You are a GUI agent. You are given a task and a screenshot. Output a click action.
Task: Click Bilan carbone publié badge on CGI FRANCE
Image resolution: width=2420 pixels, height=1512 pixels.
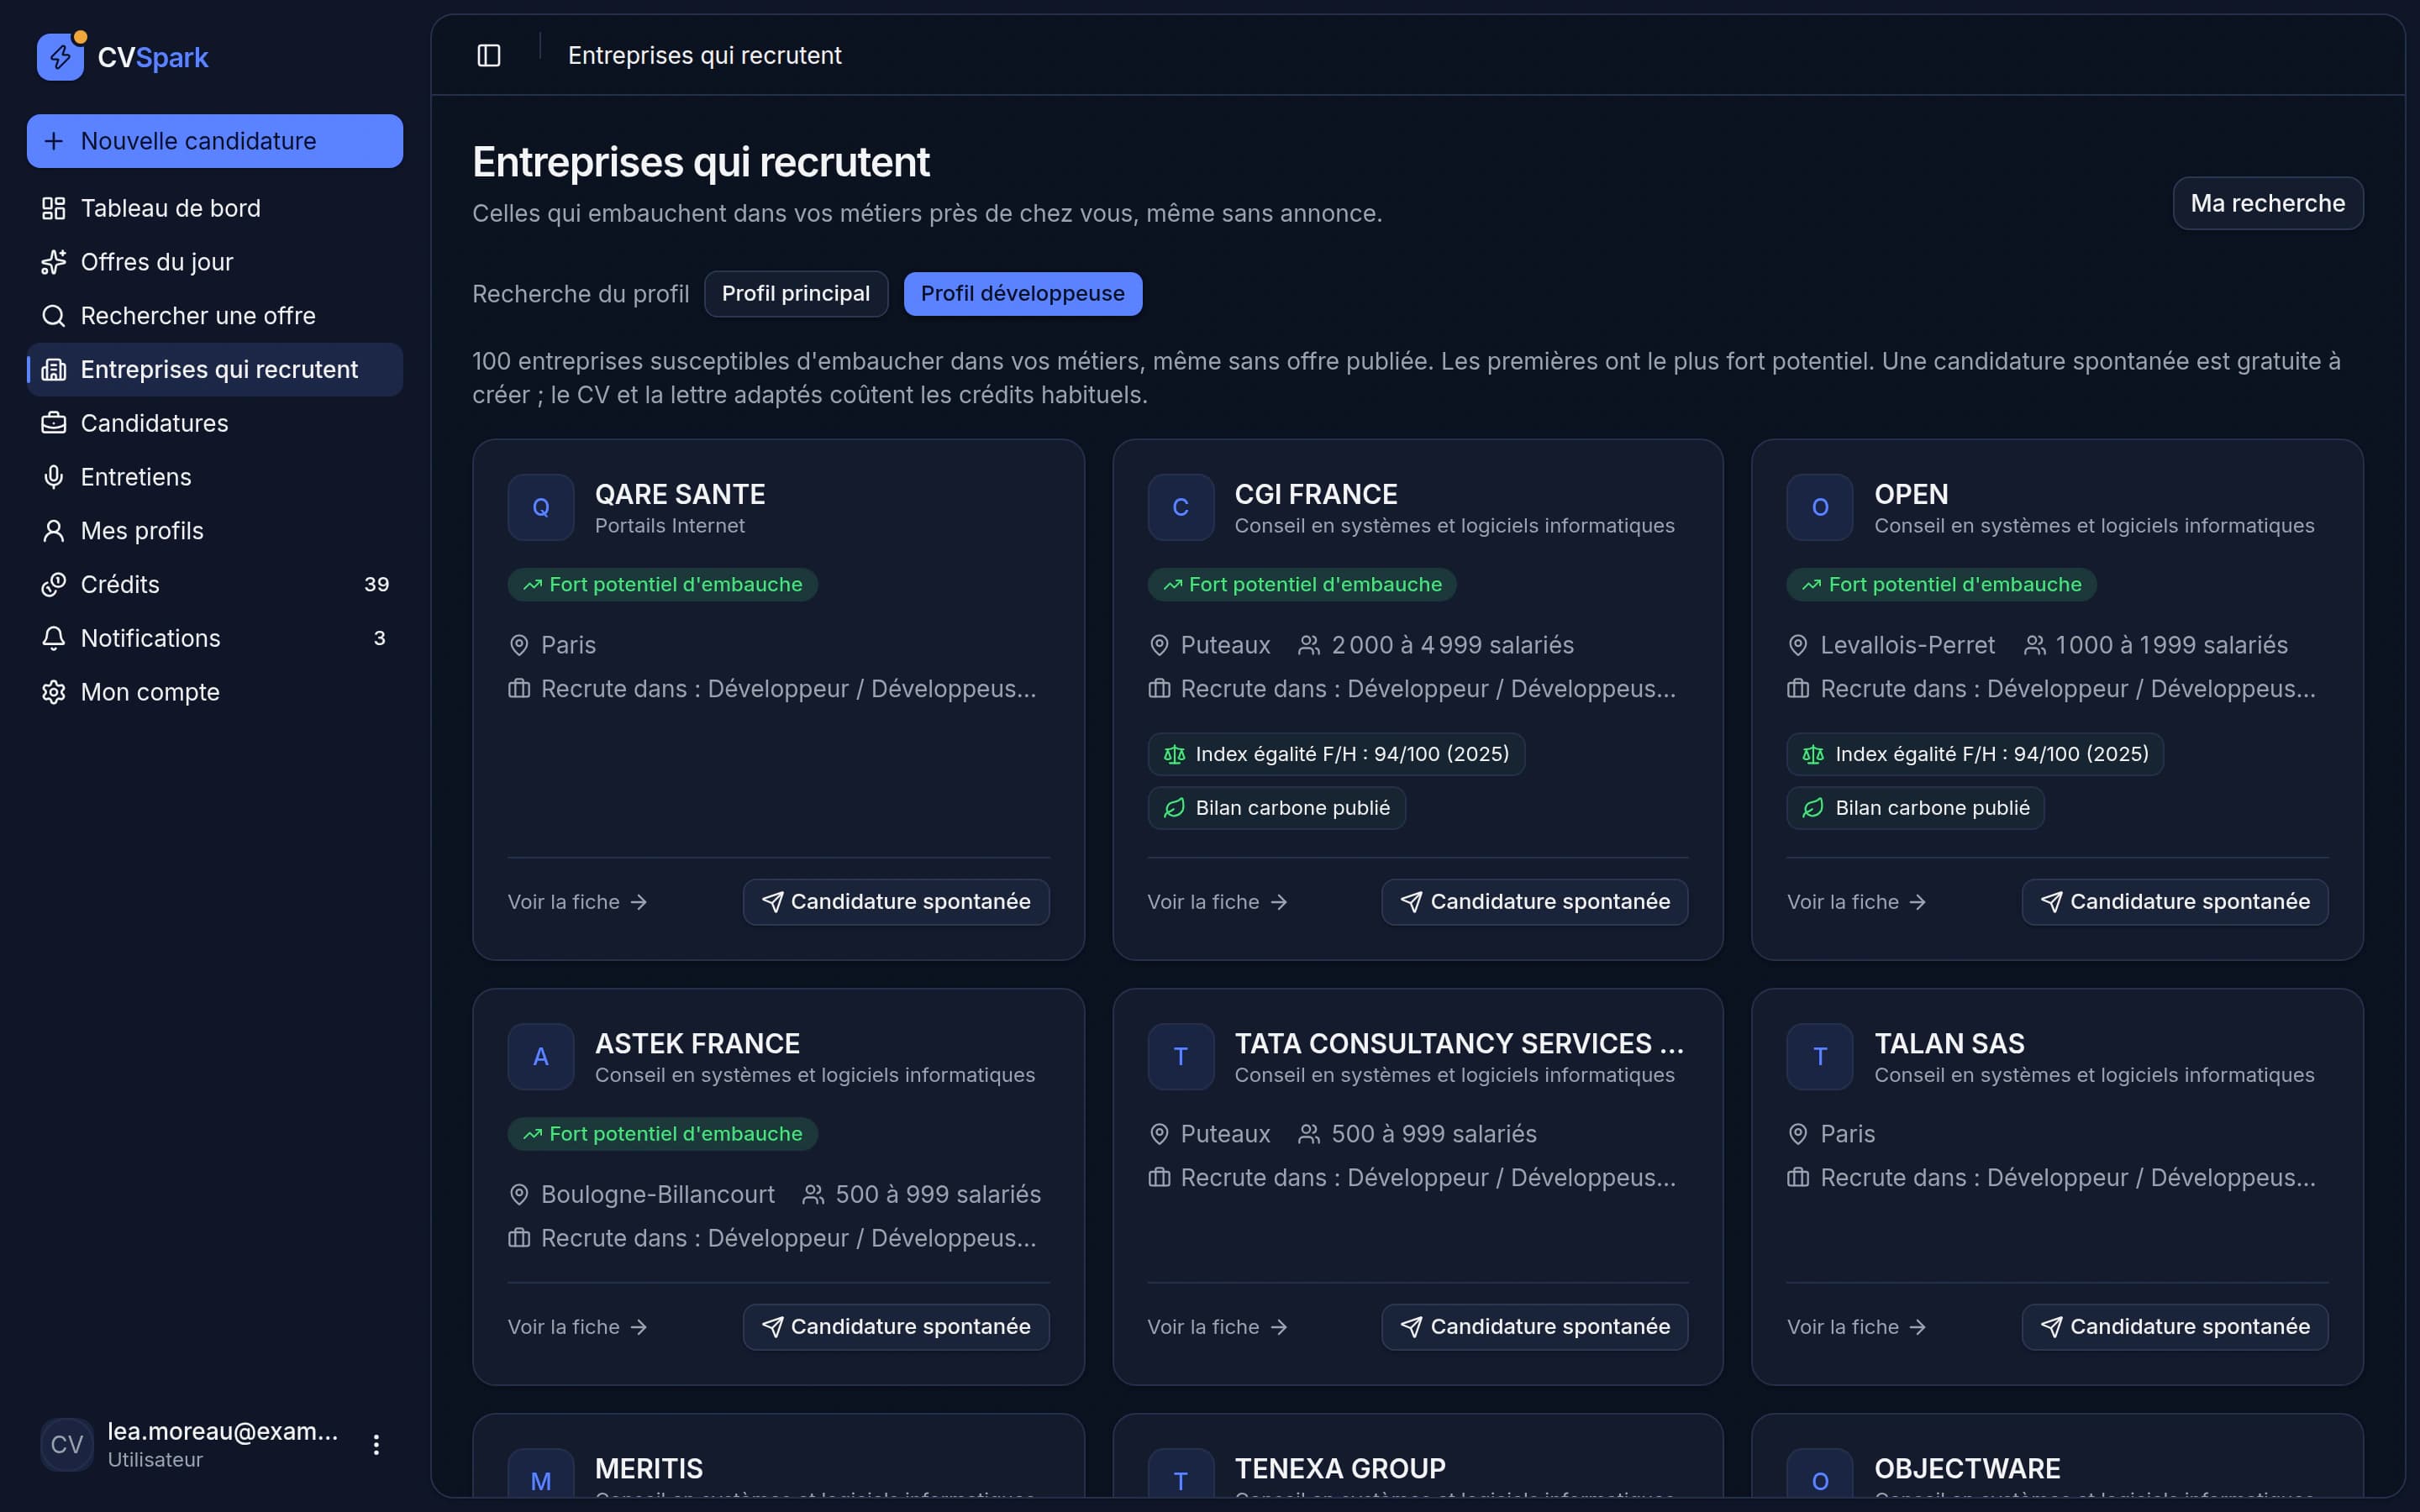(x=1276, y=808)
